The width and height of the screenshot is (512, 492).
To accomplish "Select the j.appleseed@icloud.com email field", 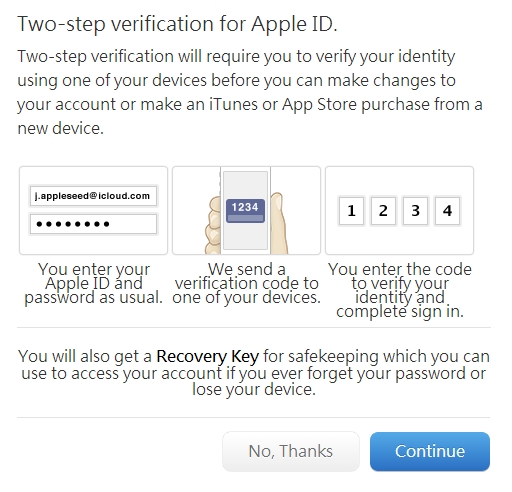I will click(x=93, y=196).
